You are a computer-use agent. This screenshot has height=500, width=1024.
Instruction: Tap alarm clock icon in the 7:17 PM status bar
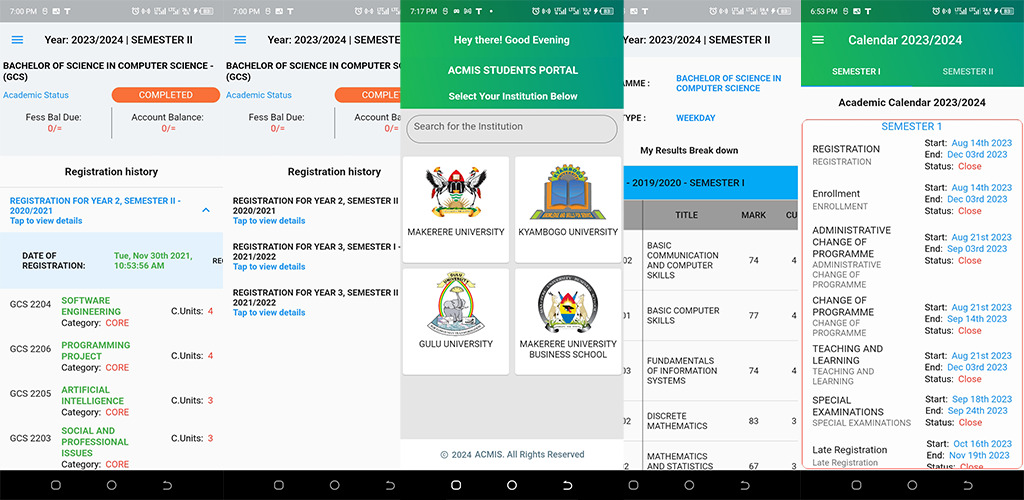coord(536,11)
